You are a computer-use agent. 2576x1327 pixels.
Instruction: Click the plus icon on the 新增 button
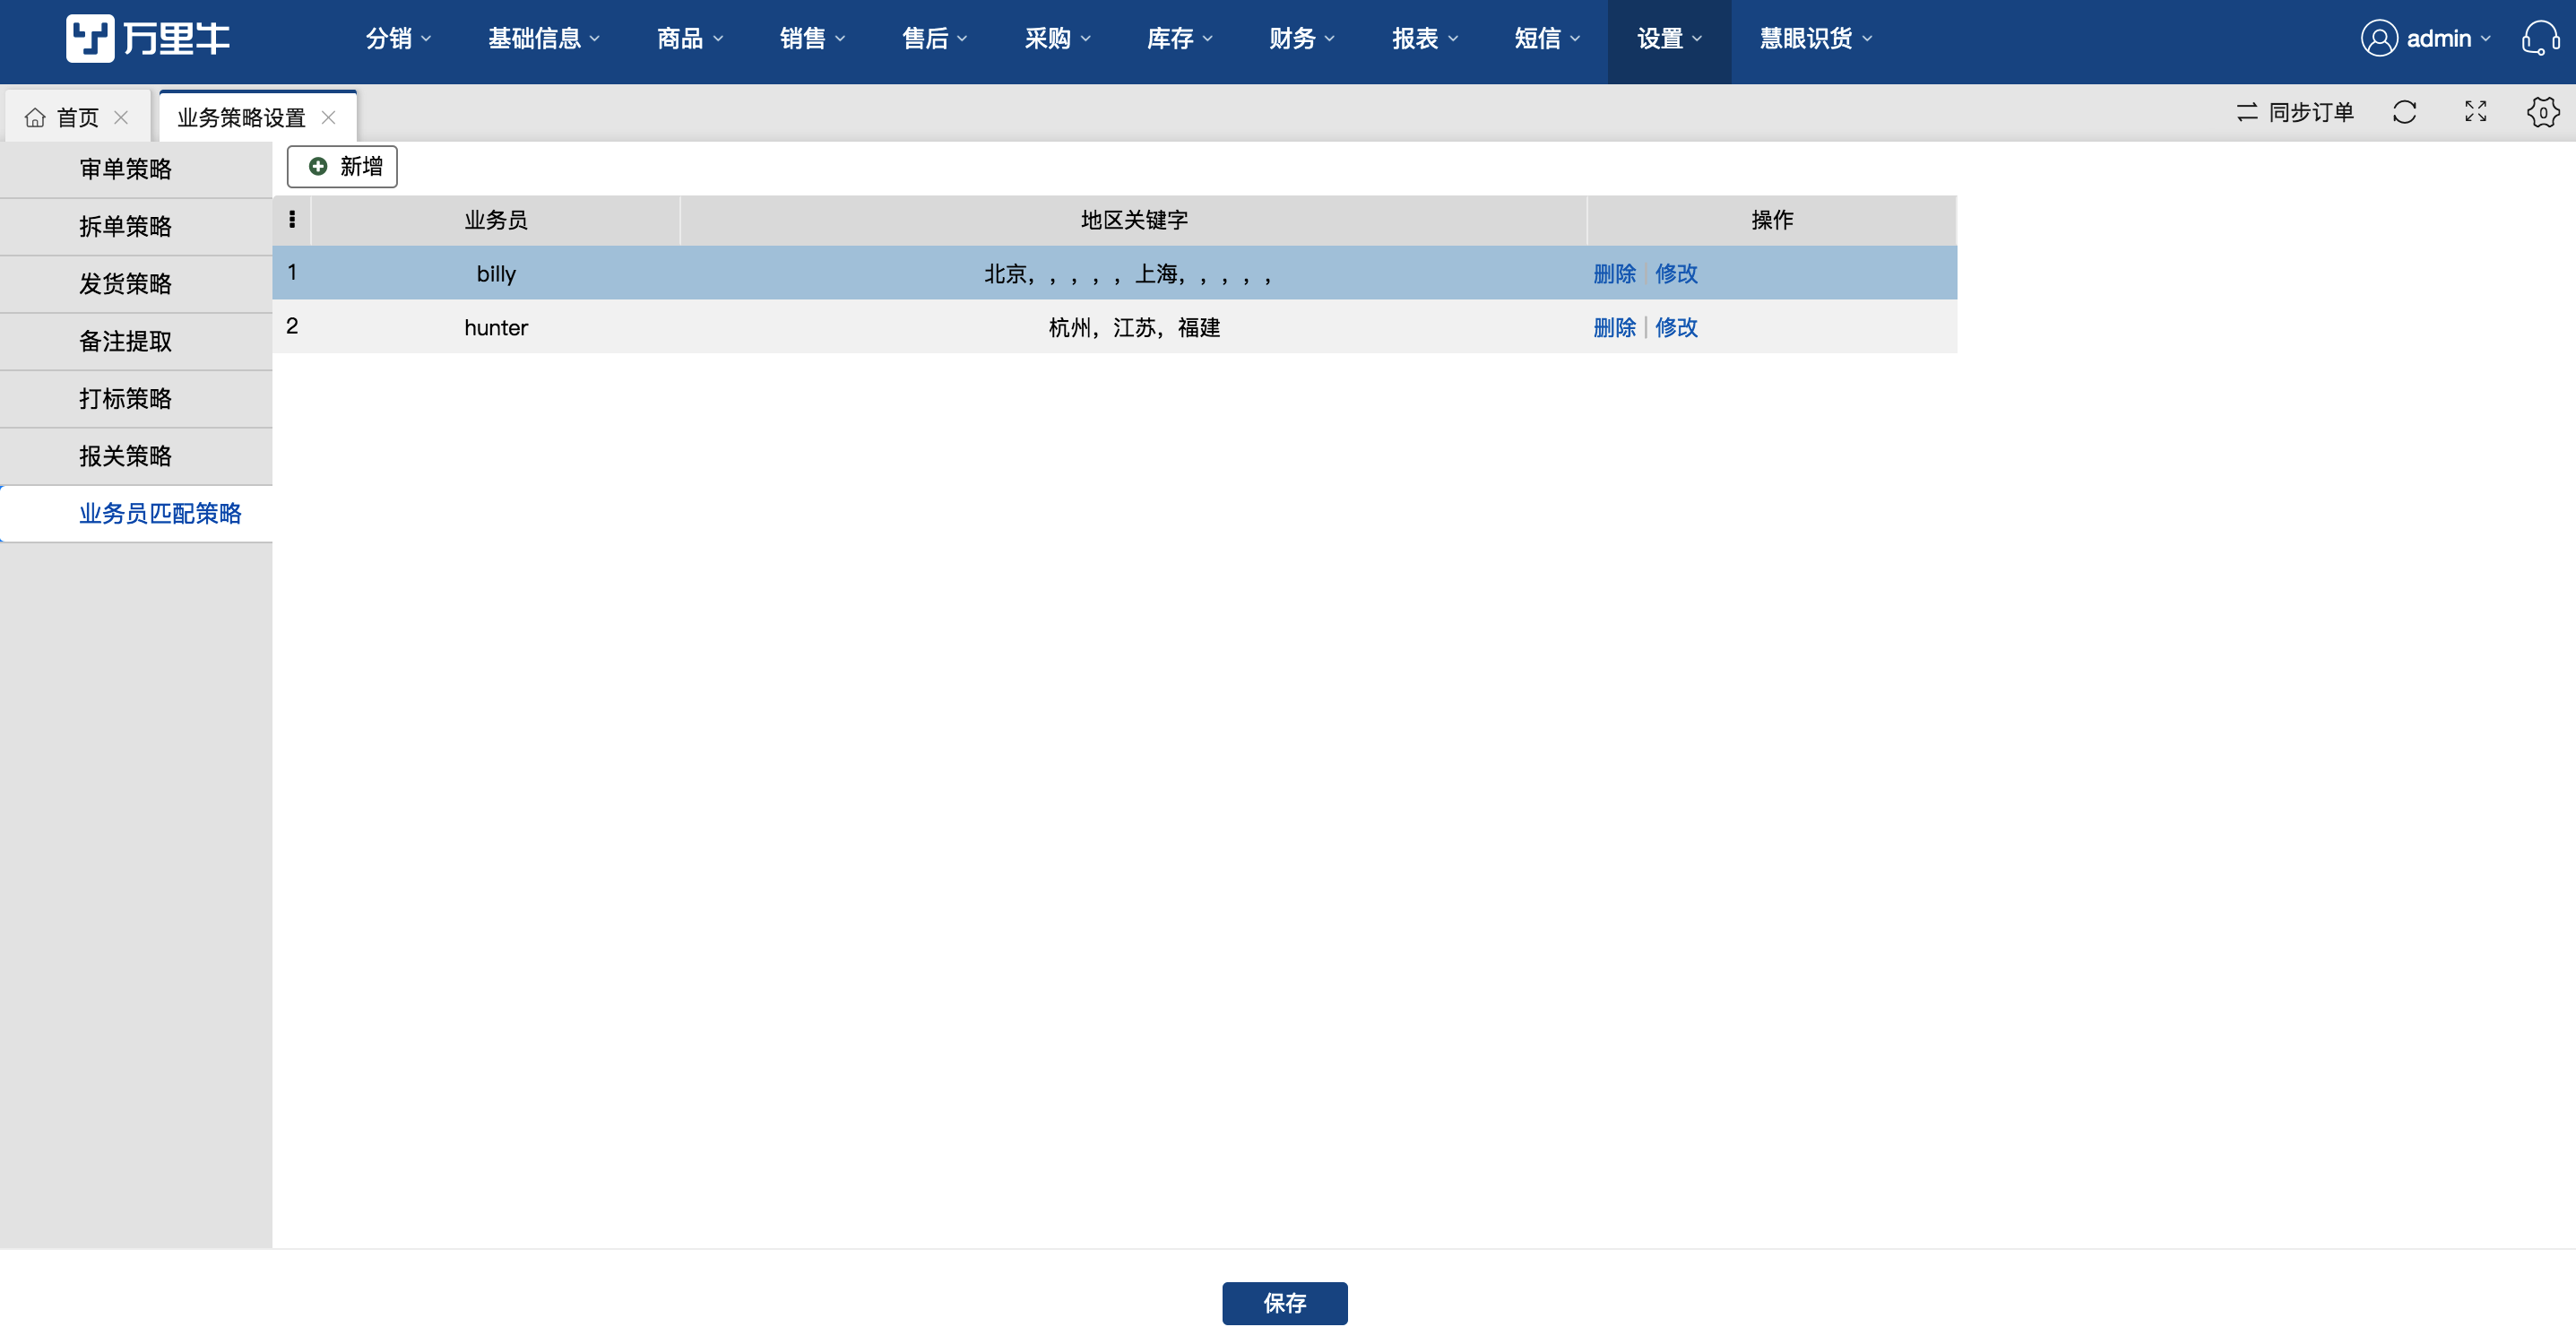pyautogui.click(x=318, y=166)
